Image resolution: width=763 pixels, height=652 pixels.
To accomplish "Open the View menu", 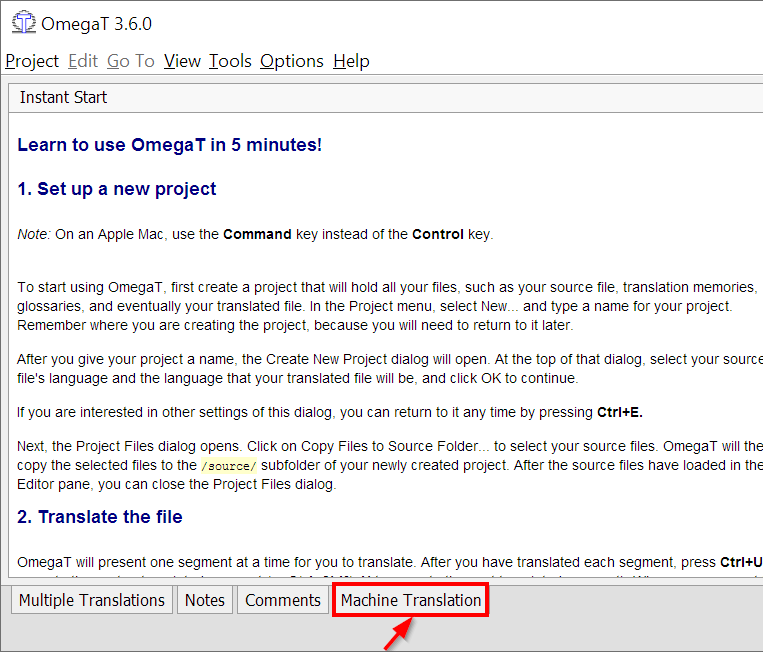I will tap(182, 61).
